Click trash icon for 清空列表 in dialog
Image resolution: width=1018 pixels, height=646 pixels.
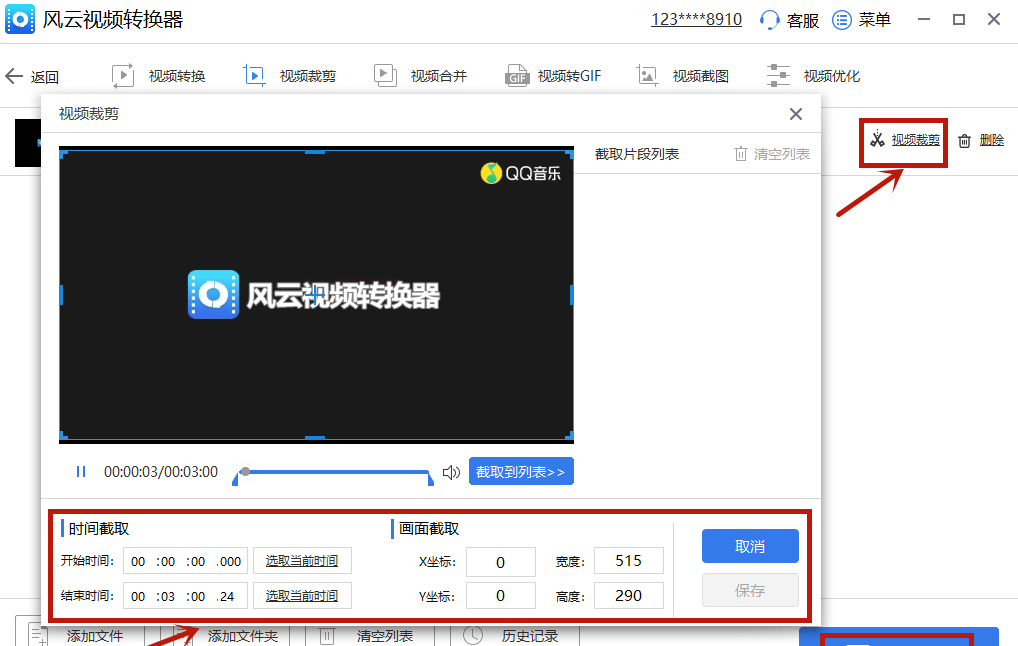pyautogui.click(x=741, y=154)
